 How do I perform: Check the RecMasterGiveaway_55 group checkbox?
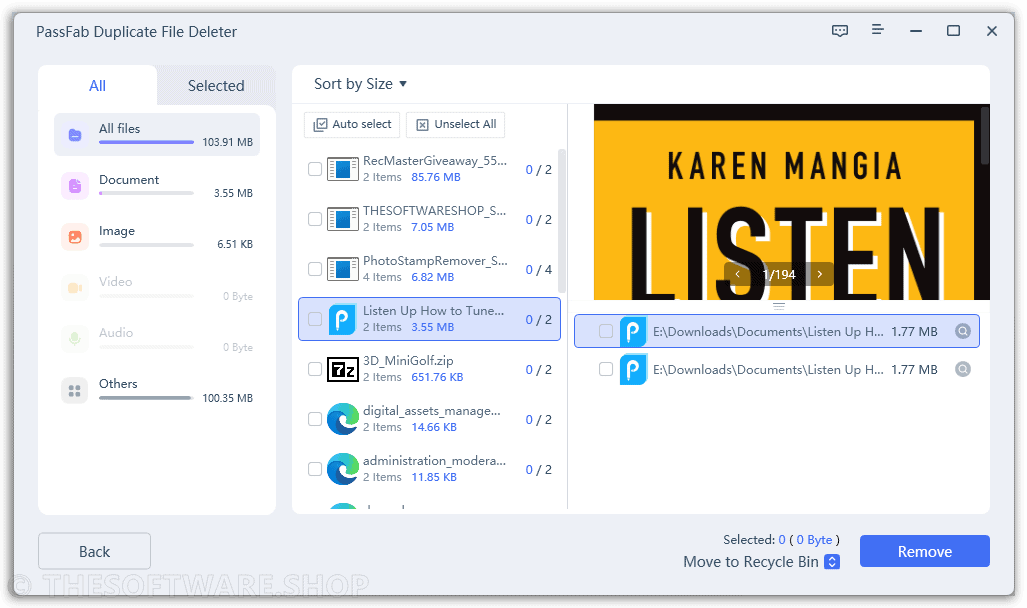click(x=315, y=169)
